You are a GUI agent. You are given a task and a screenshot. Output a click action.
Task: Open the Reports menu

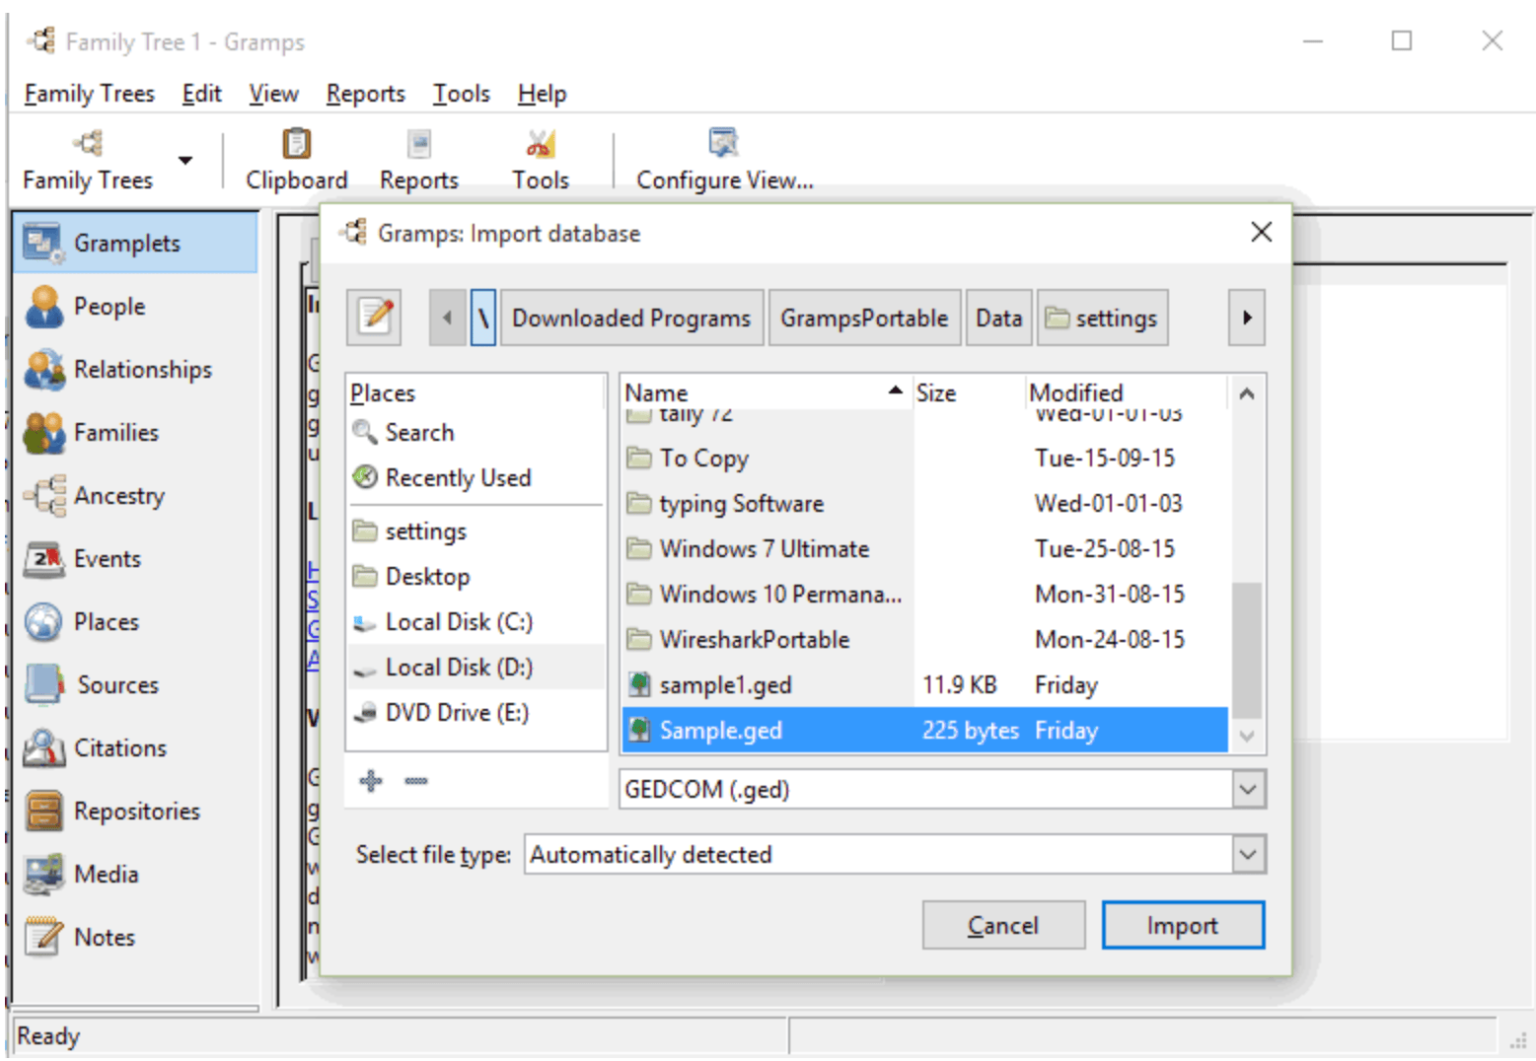(365, 93)
